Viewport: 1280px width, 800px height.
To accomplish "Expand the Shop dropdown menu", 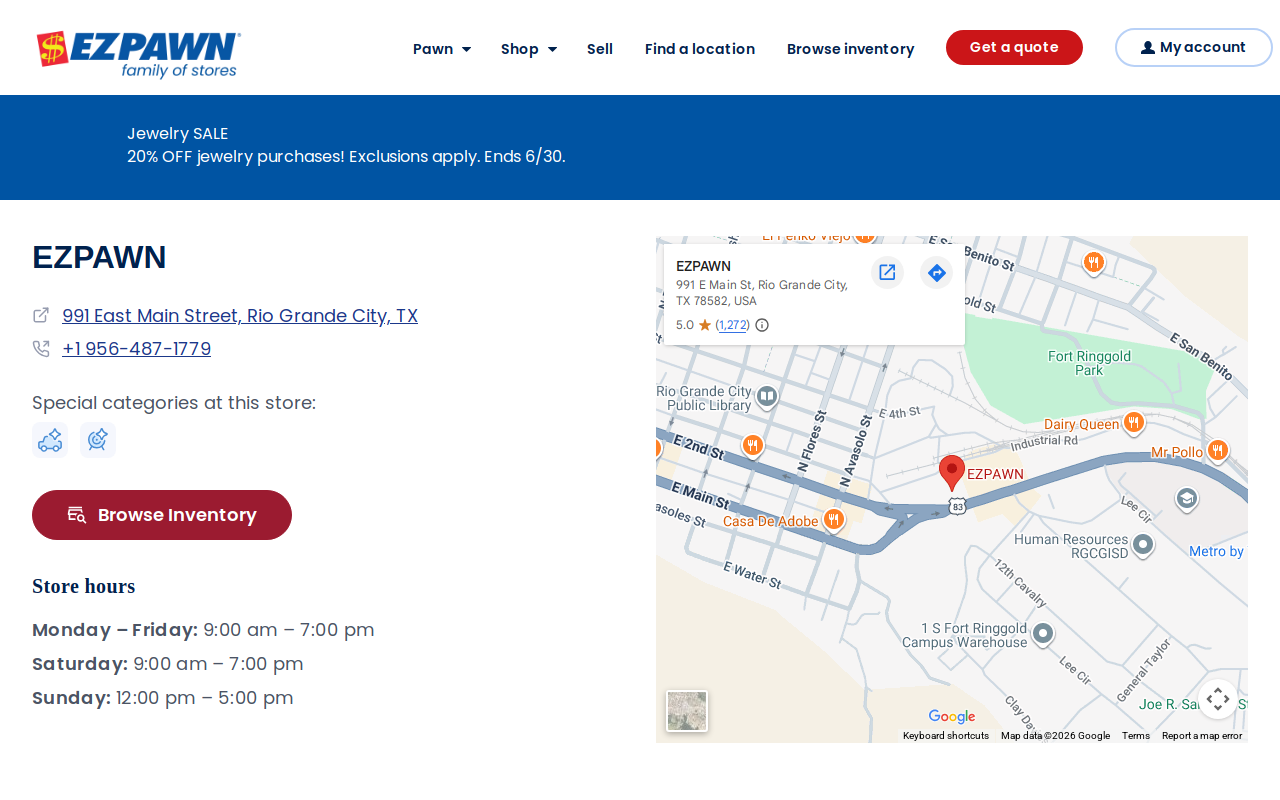I will pos(529,49).
